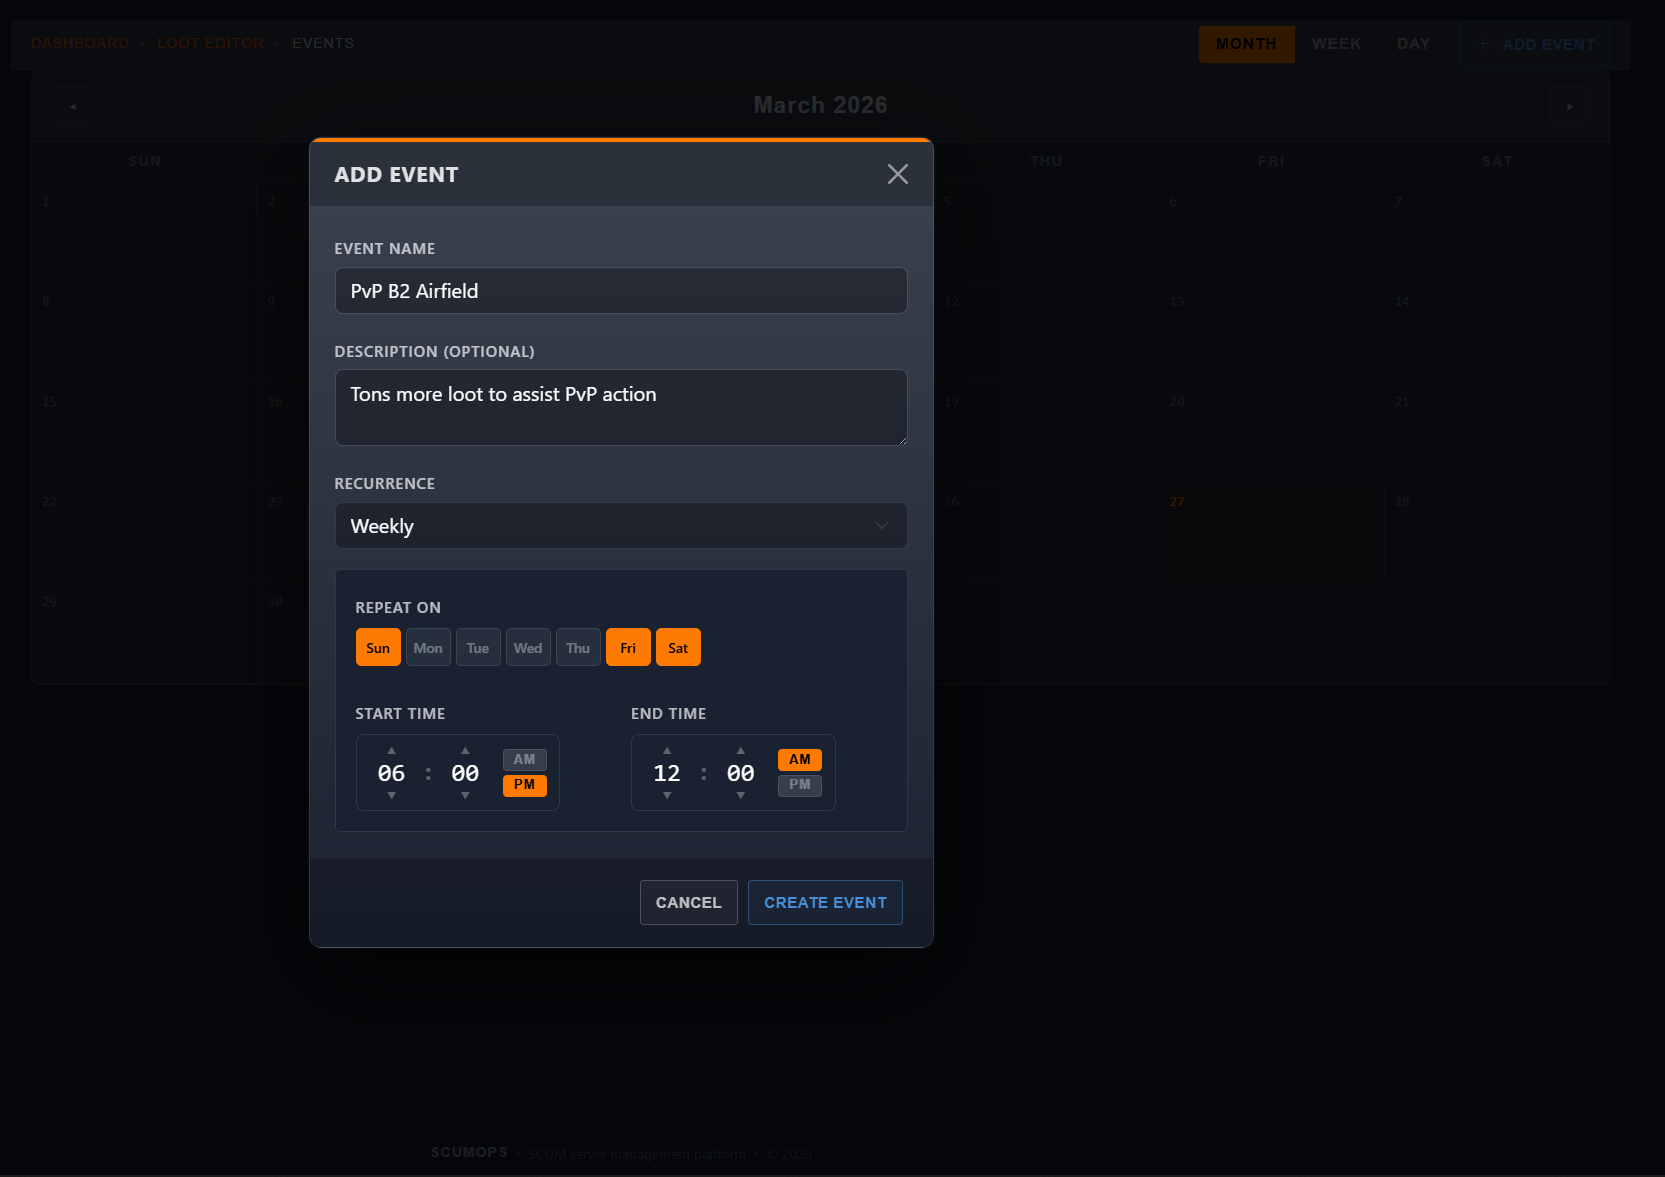Switch calendar to Week view

click(1336, 44)
